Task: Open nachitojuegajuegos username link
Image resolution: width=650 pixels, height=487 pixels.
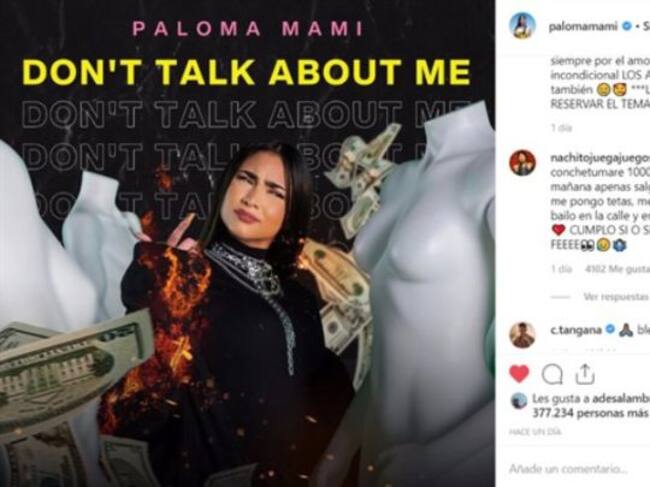Action: click(599, 158)
